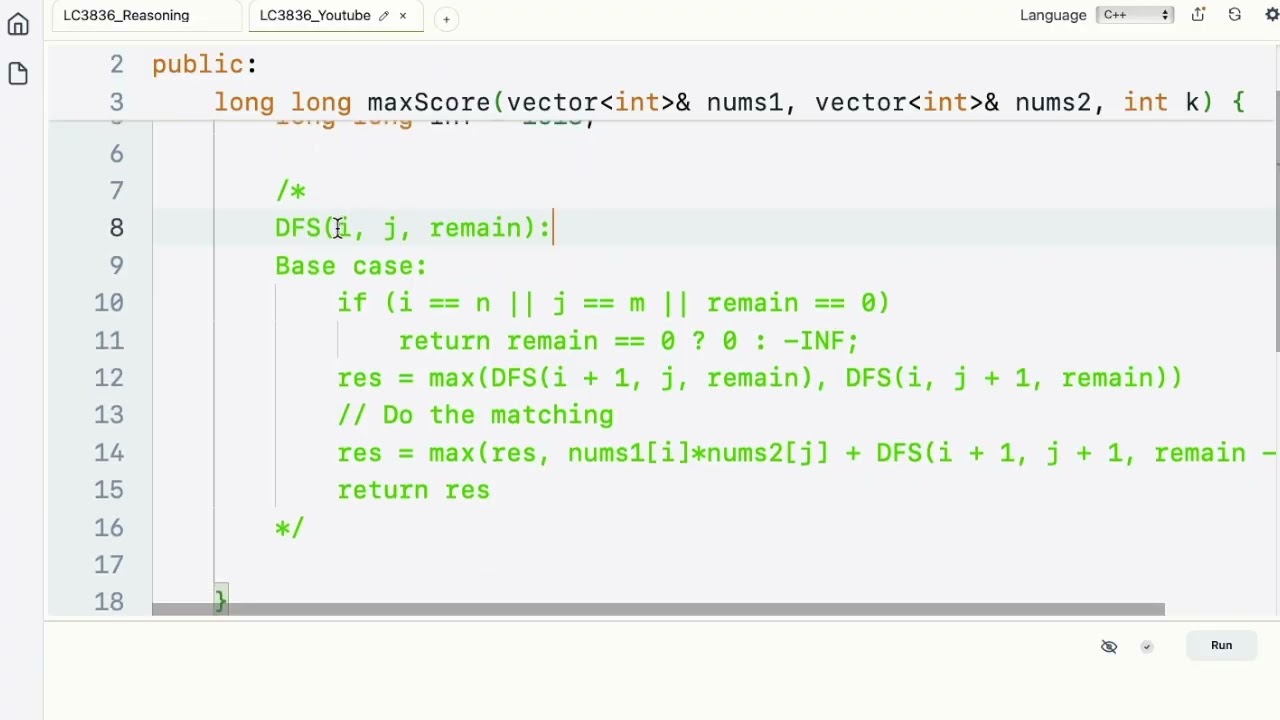This screenshot has width=1280, height=720.
Task: Click 'nums1[i]*nums2[j]' on line 14
Action: tap(698, 453)
